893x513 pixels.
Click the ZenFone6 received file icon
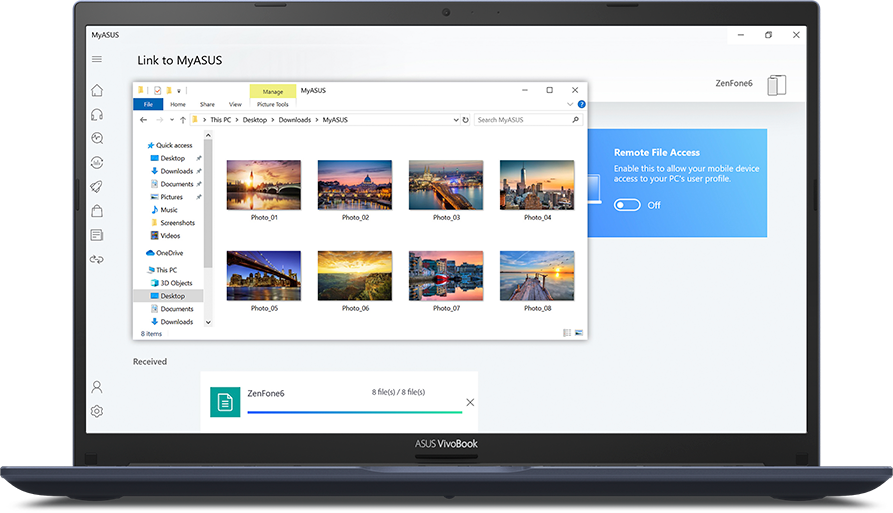point(225,402)
